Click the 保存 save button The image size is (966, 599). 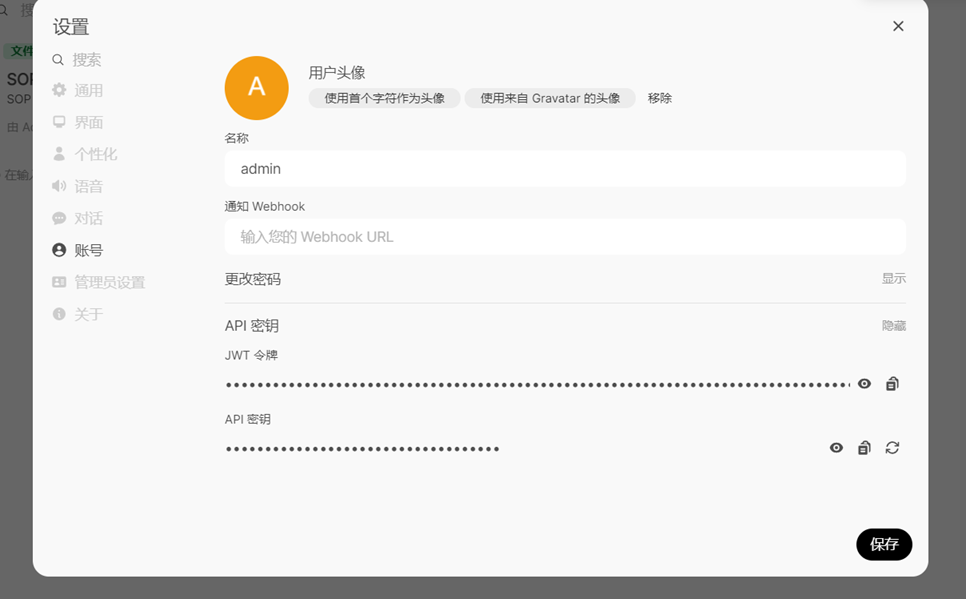tap(884, 544)
